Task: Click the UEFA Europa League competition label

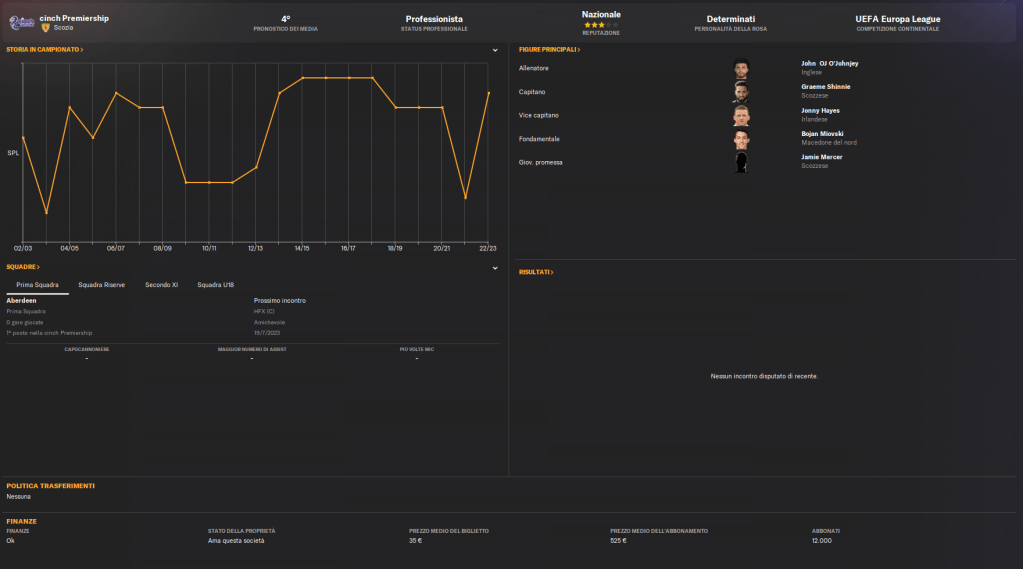Action: click(x=897, y=19)
